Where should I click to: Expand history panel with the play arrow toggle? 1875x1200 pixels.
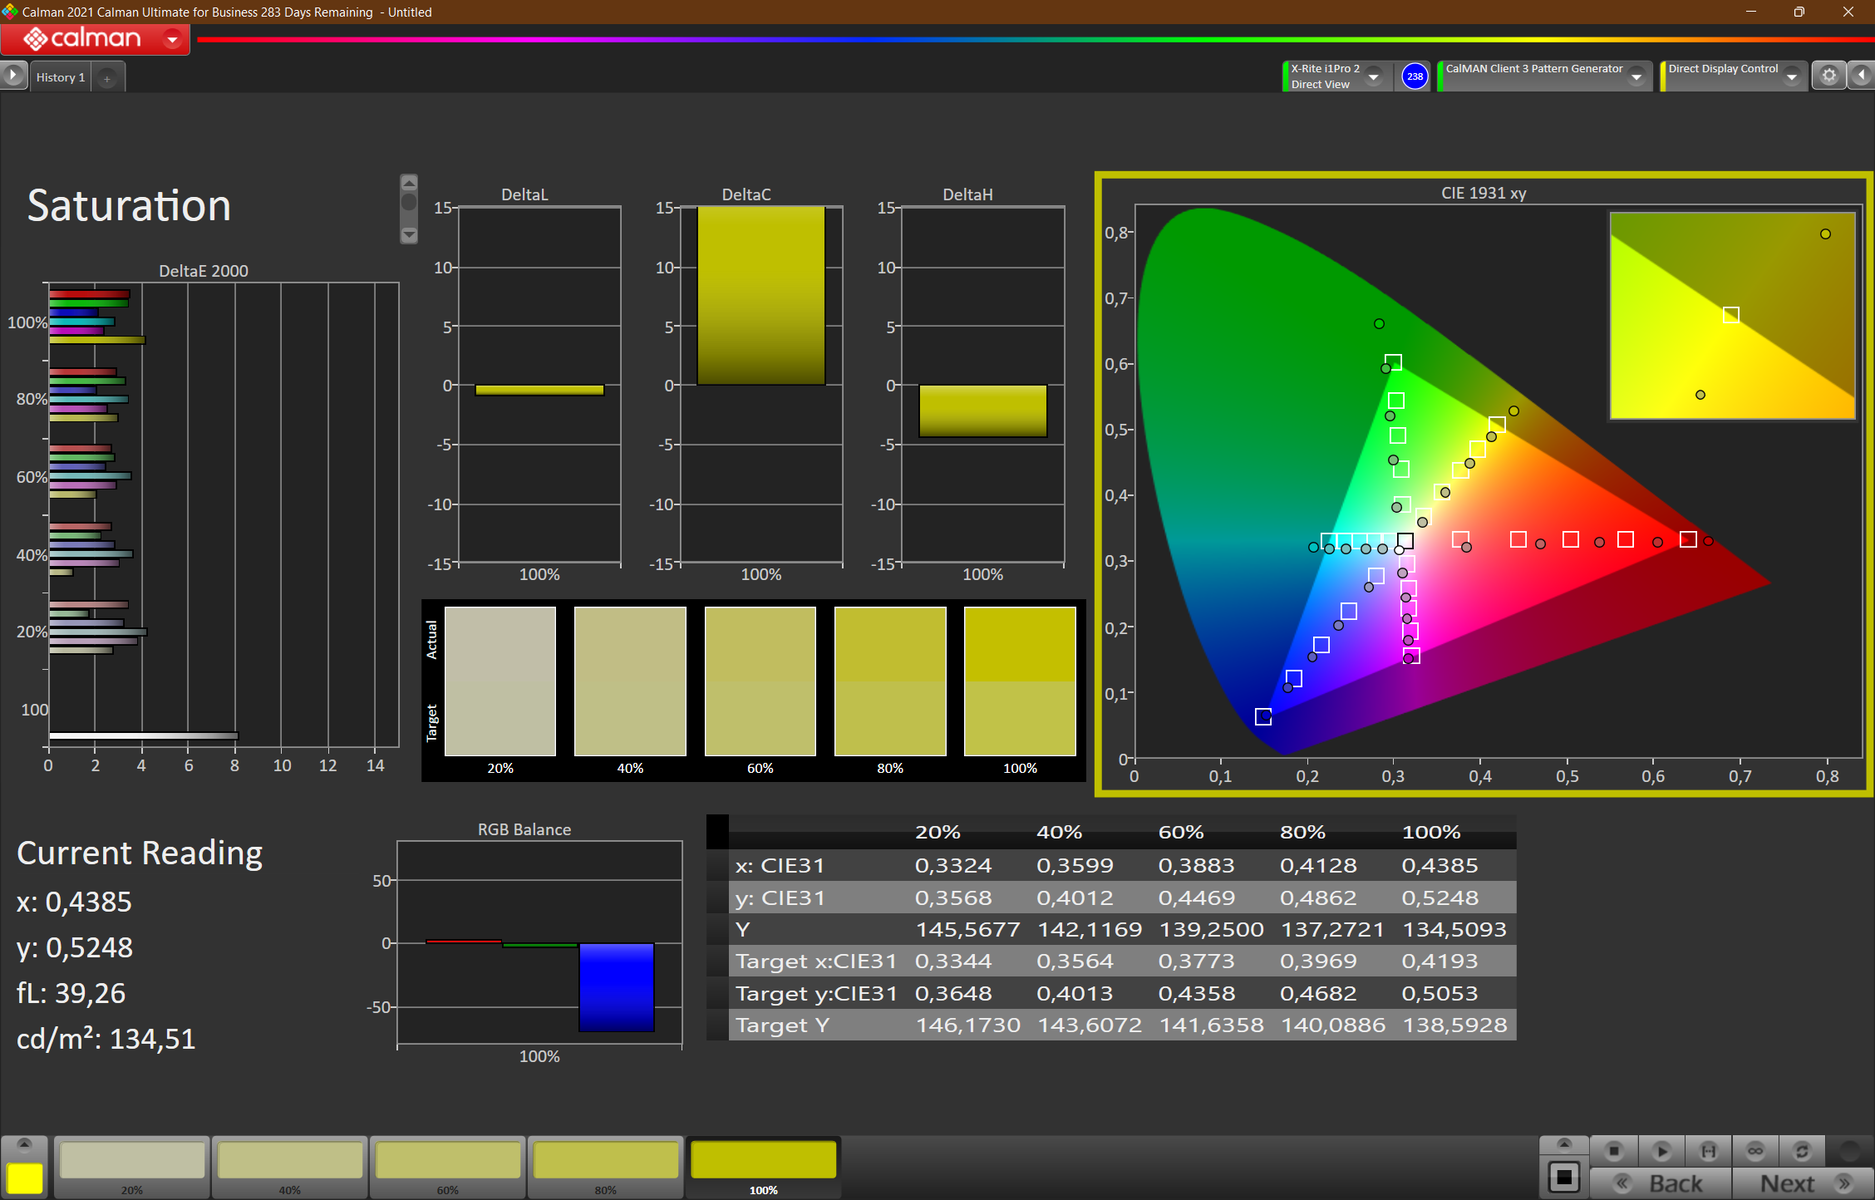(13, 76)
